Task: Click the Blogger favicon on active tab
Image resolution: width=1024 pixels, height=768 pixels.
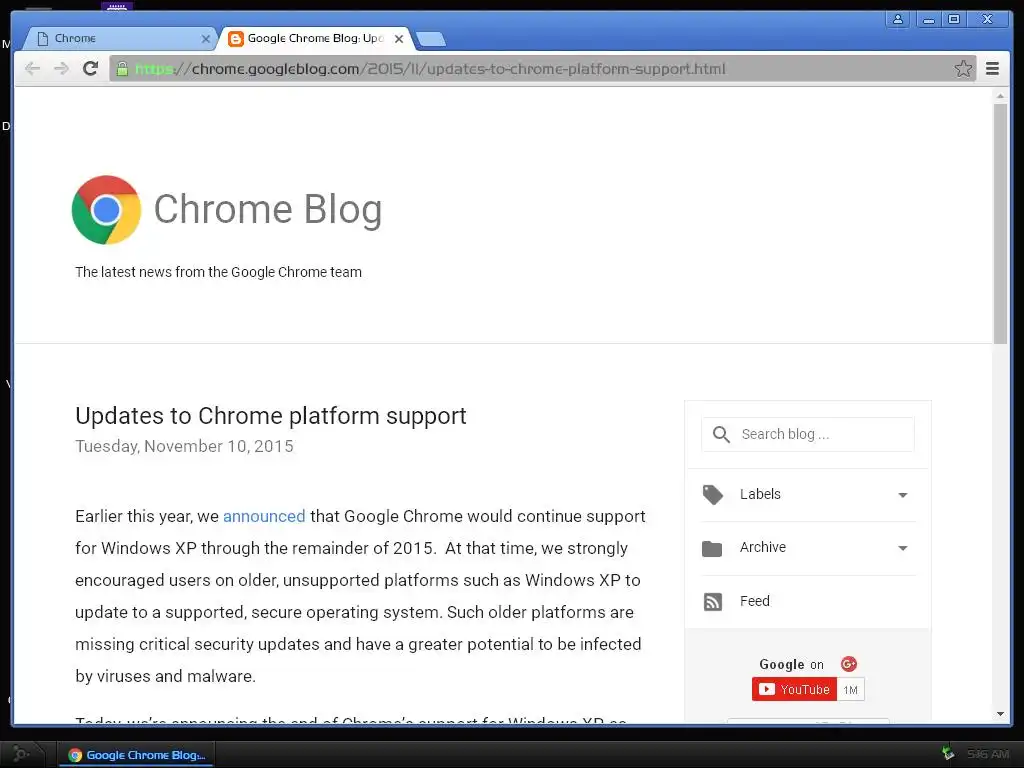Action: pyautogui.click(x=236, y=39)
